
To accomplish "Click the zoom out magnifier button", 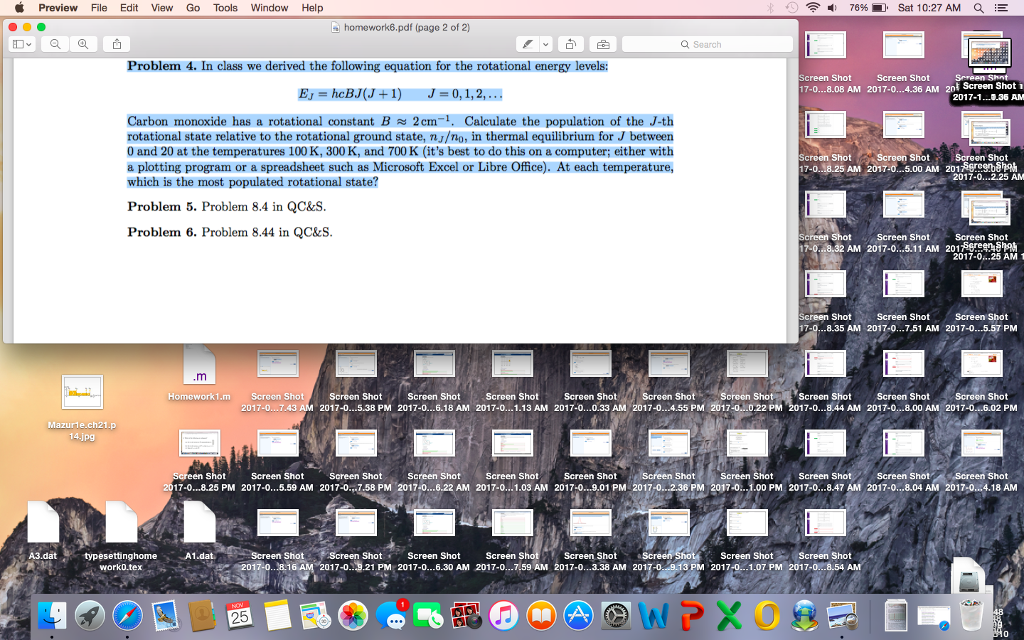I will 53,45.
